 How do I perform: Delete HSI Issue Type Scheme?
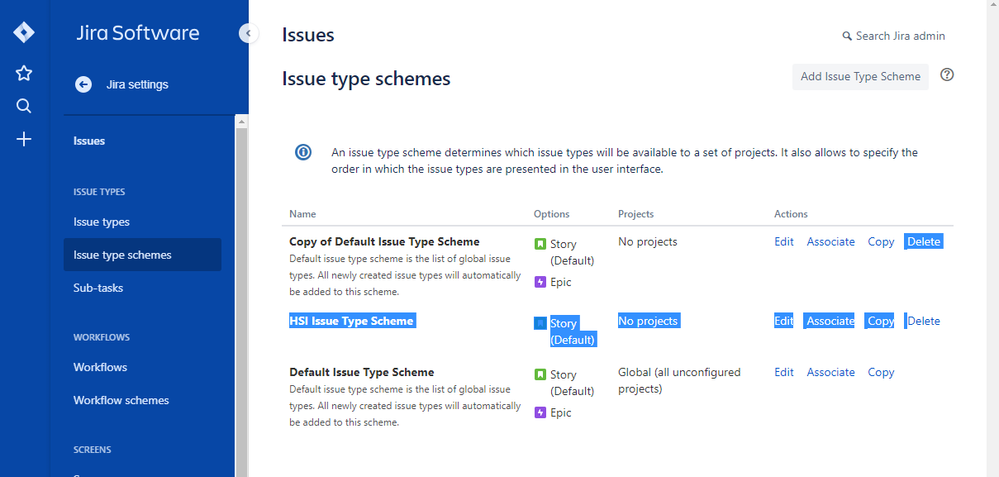tap(923, 321)
